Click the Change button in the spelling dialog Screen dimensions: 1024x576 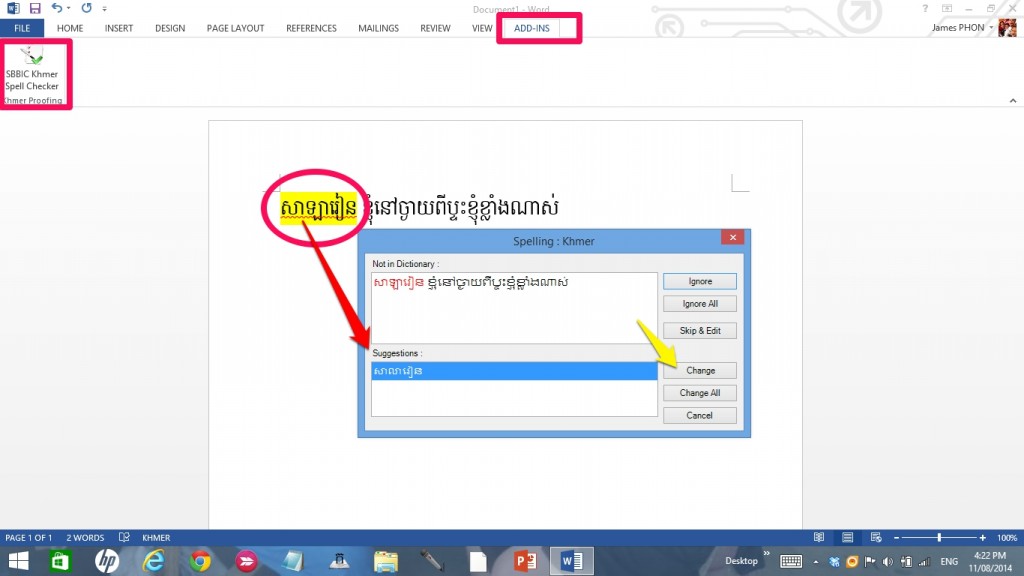coord(699,369)
